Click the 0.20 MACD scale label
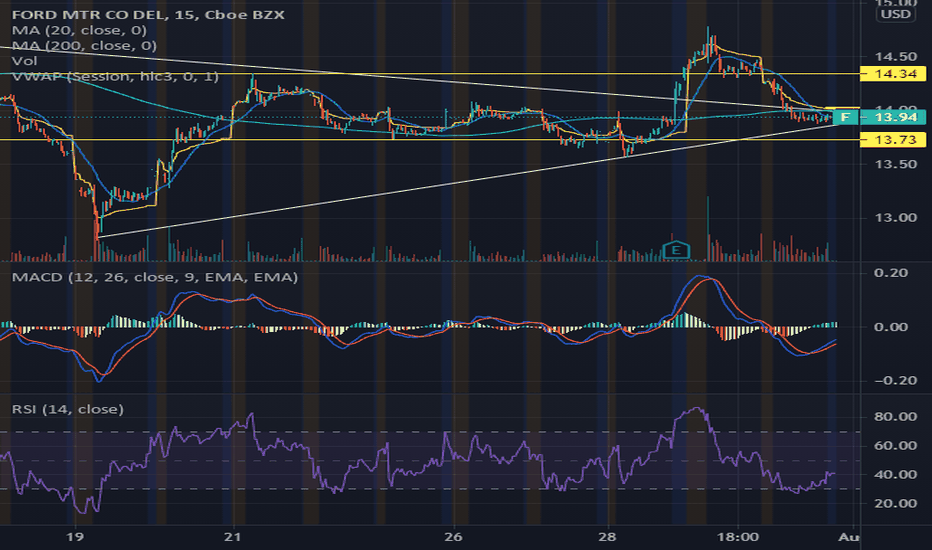Viewport: 932px width, 550px height. click(x=892, y=273)
